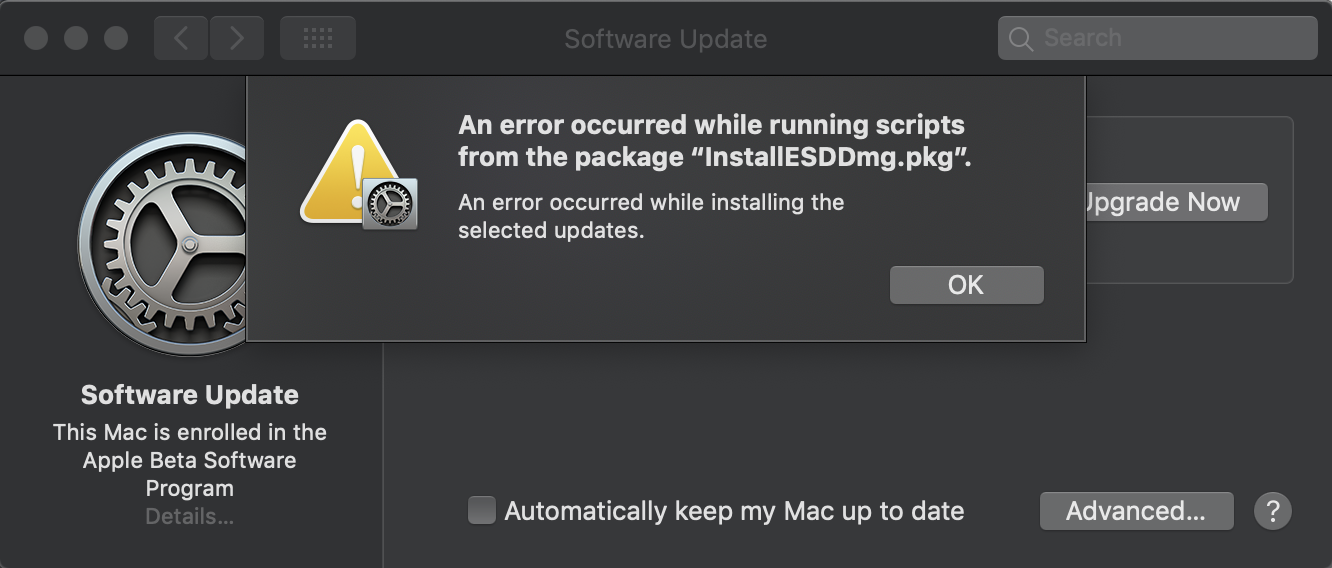This screenshot has height=568, width=1332.
Task: Click the magnifying glass search icon
Action: point(1021,39)
